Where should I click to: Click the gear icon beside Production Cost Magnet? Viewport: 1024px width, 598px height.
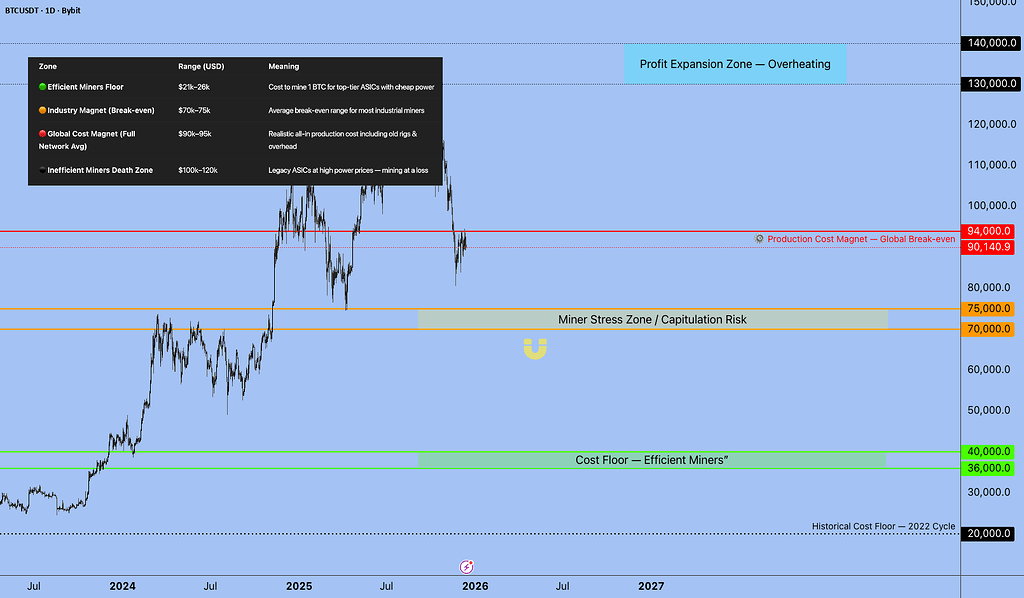pos(760,239)
